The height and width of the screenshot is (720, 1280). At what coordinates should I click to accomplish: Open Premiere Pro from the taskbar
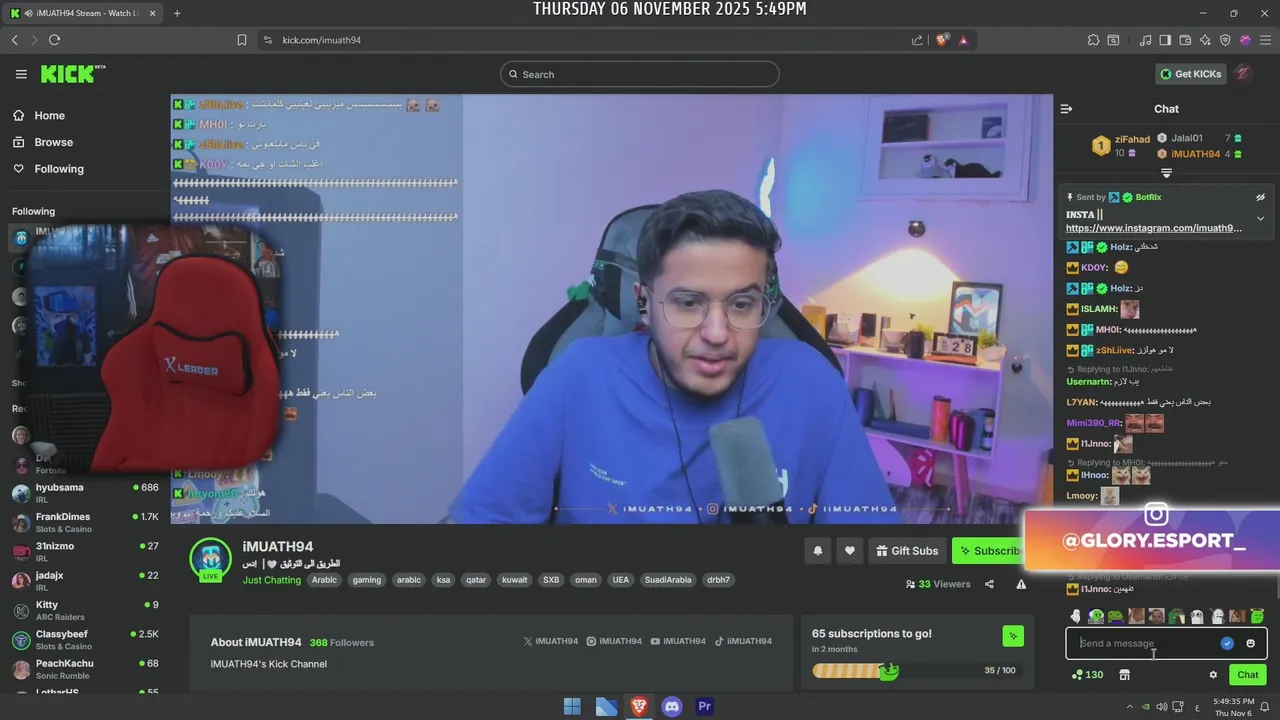pyautogui.click(x=705, y=706)
